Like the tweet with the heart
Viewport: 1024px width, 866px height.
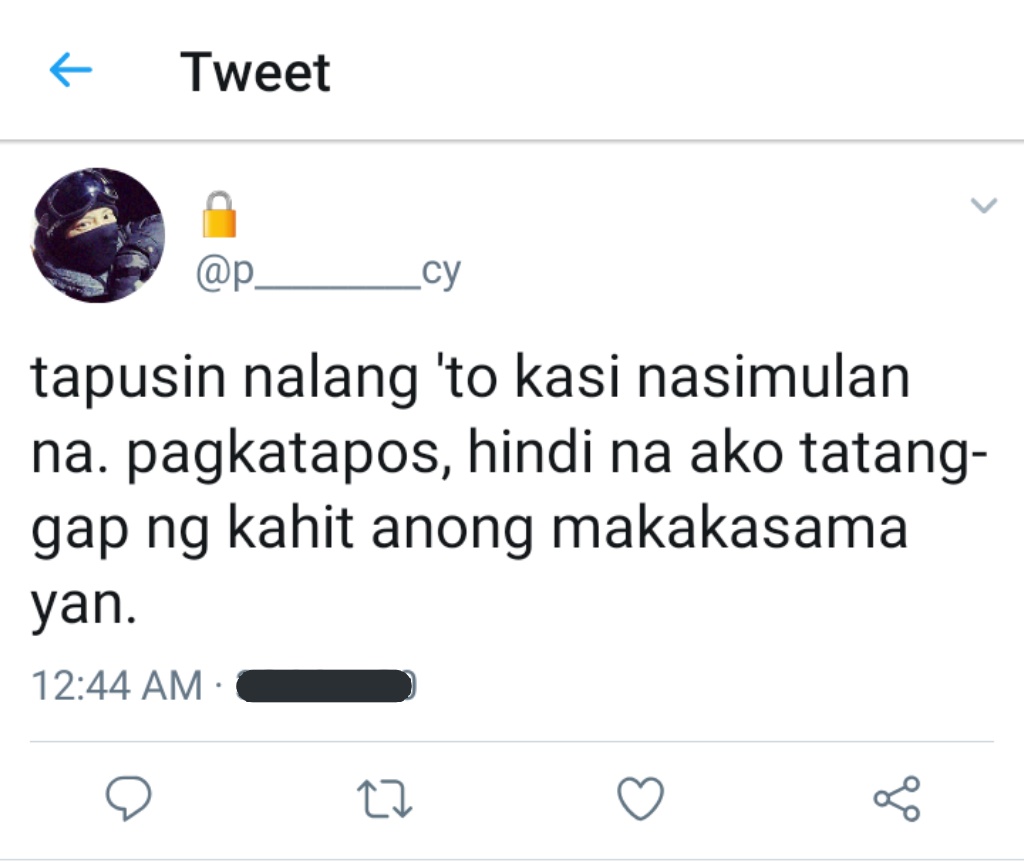(641, 798)
